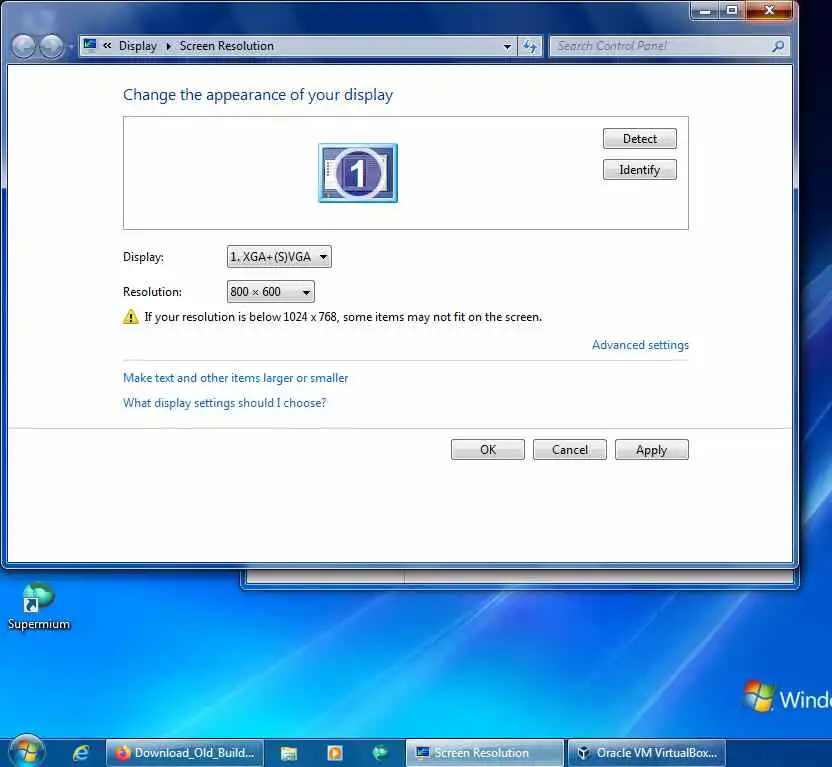Expand the arrow between Display and Screen Resolution
This screenshot has height=767, width=832.
[x=169, y=46]
